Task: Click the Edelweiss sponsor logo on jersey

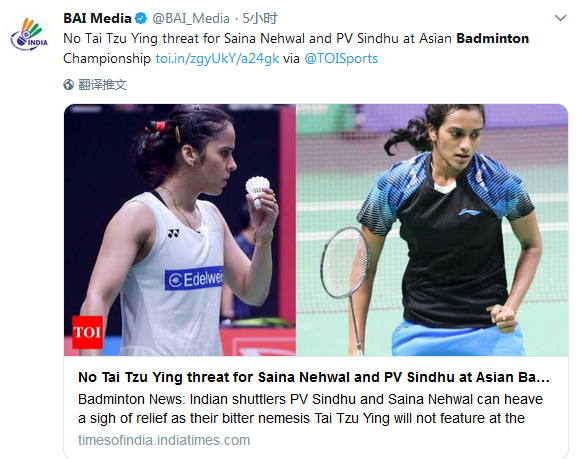Action: click(194, 279)
